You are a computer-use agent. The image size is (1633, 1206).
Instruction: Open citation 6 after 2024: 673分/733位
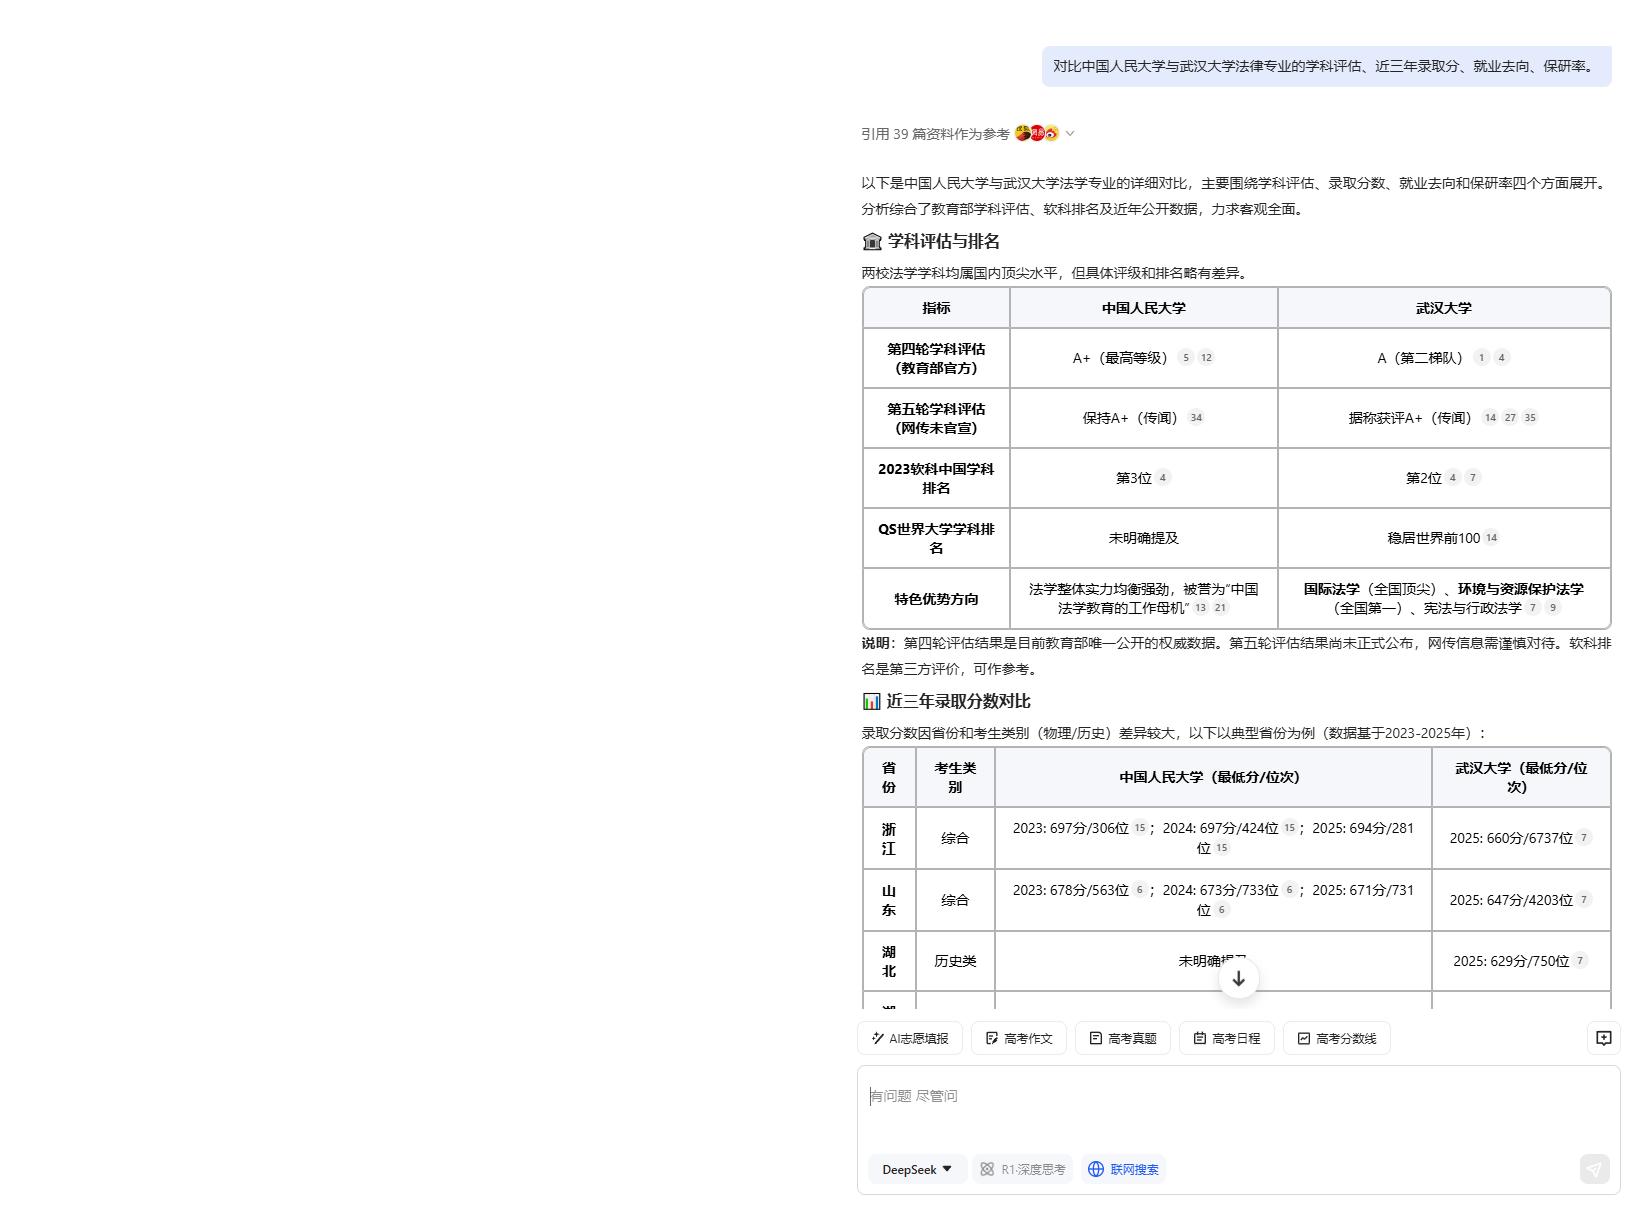click(1290, 890)
